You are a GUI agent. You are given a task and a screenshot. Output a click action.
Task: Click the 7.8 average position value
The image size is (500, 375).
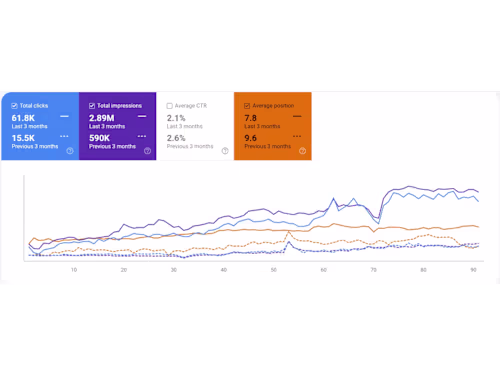coord(250,118)
